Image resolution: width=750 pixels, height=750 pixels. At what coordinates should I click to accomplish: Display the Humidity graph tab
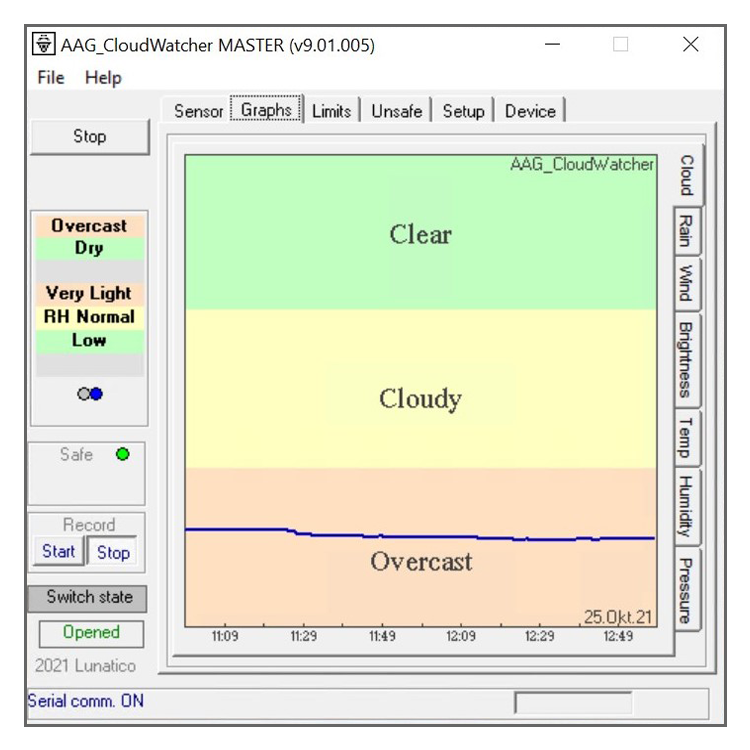point(686,507)
